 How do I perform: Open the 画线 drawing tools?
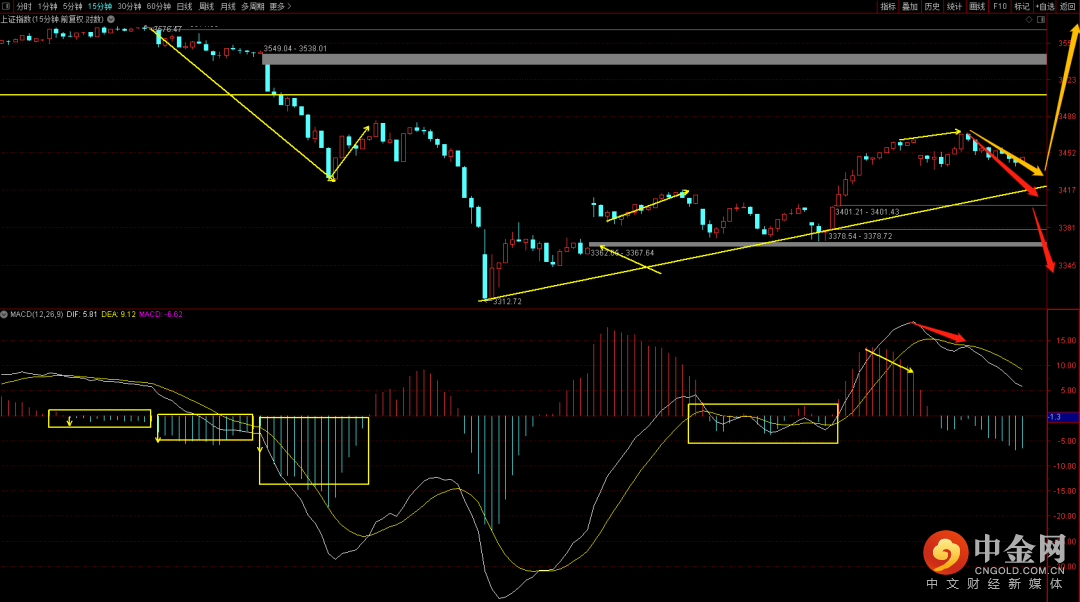point(977,6)
